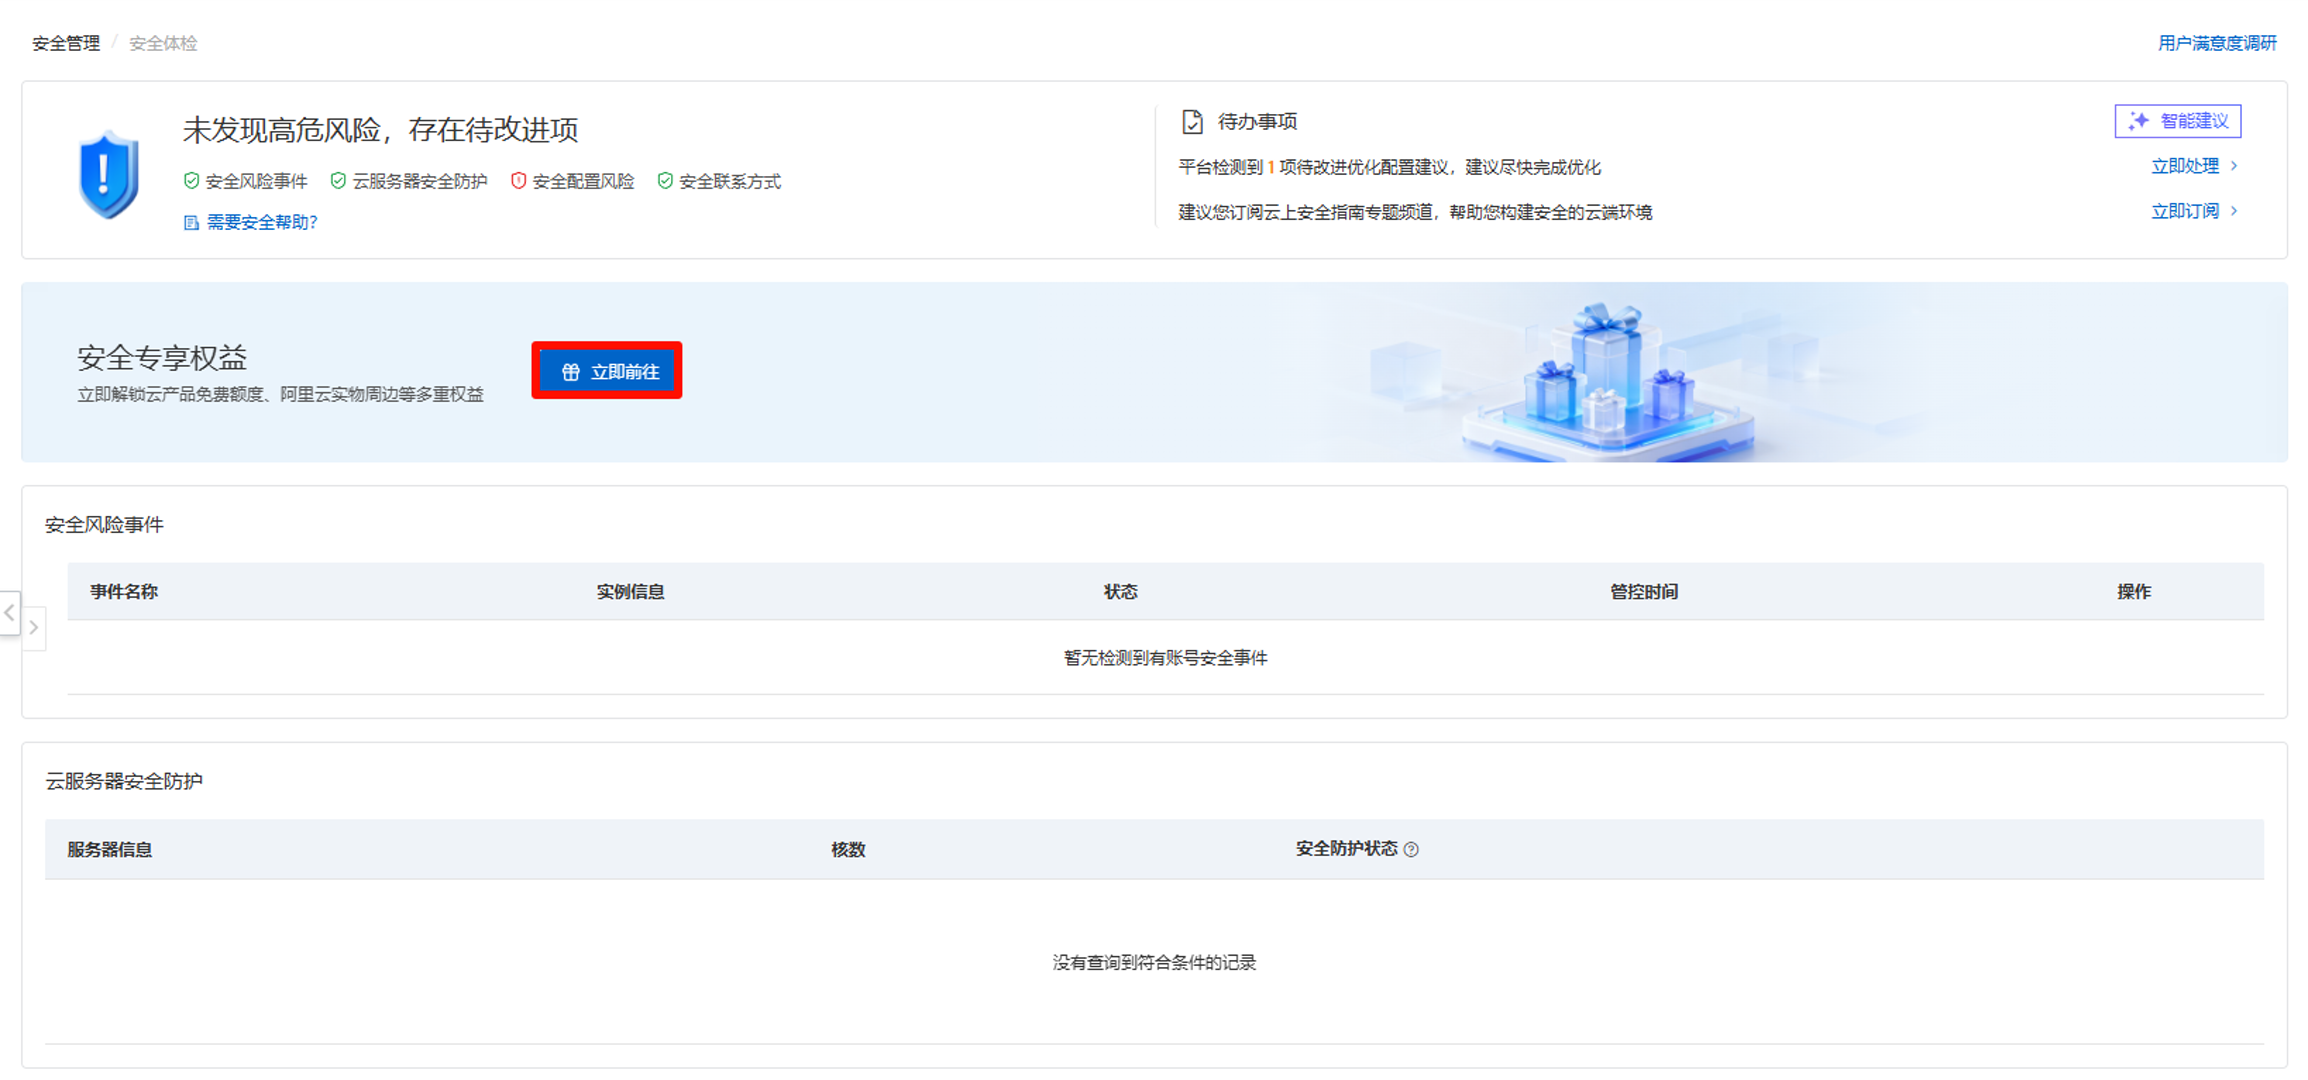Open the 需要安全帮助 help link
Screen dimensions: 2308x1080
tap(260, 221)
